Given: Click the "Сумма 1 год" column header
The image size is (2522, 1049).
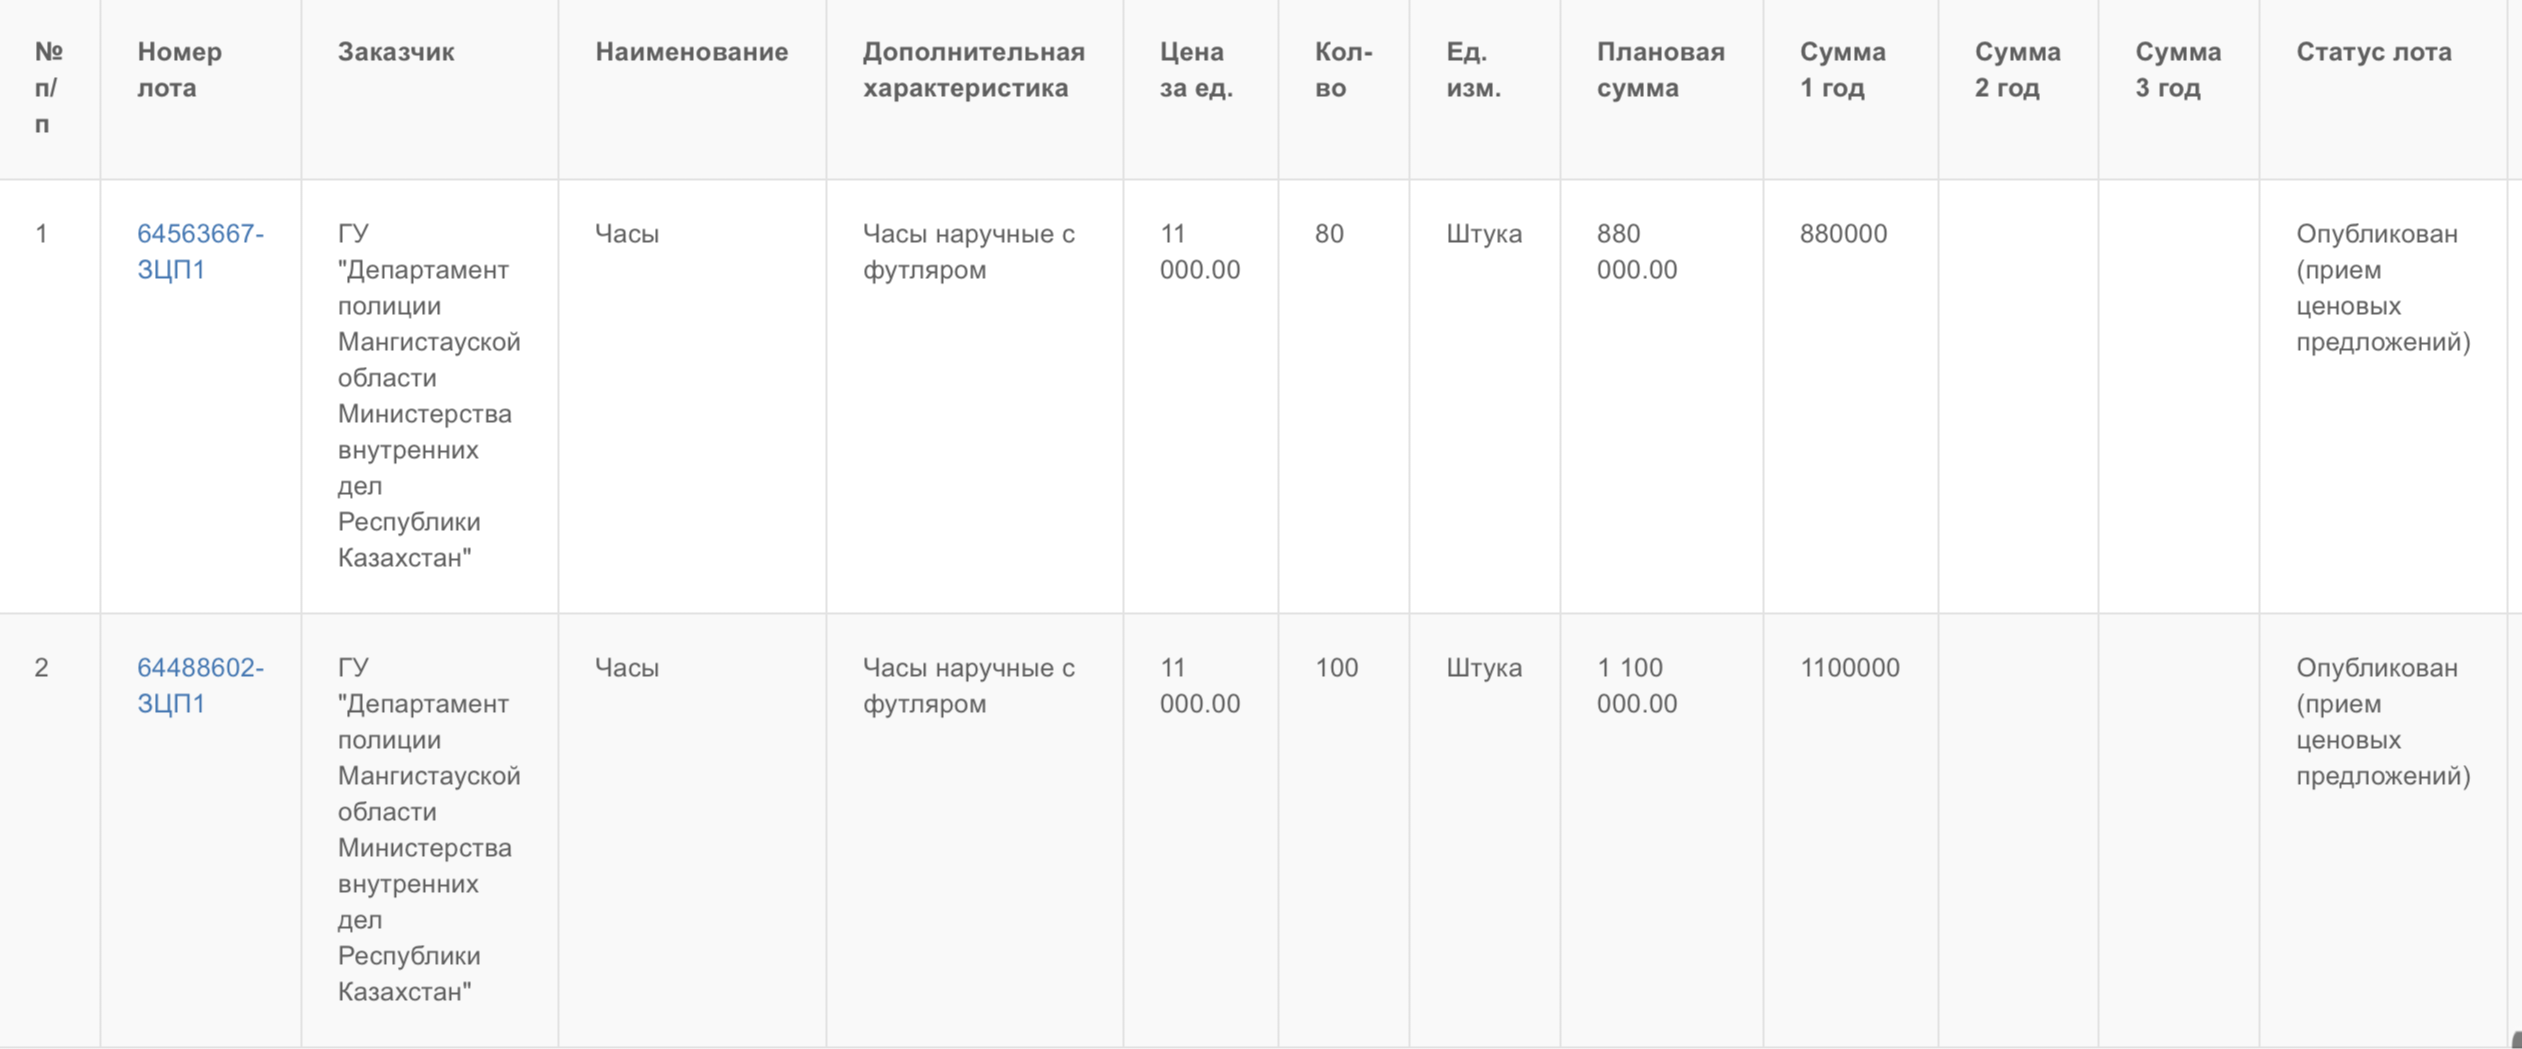Looking at the screenshot, I should point(1842,69).
